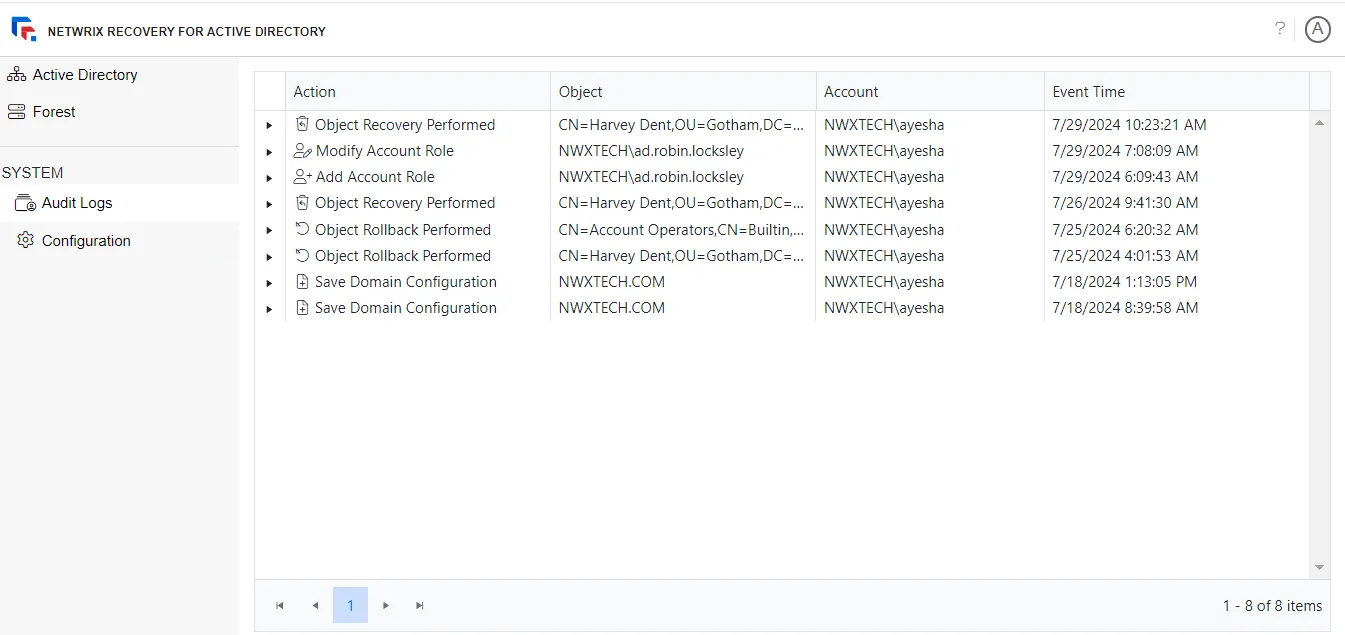Go to the last page
Viewport: 1345px width, 635px height.
(x=420, y=605)
